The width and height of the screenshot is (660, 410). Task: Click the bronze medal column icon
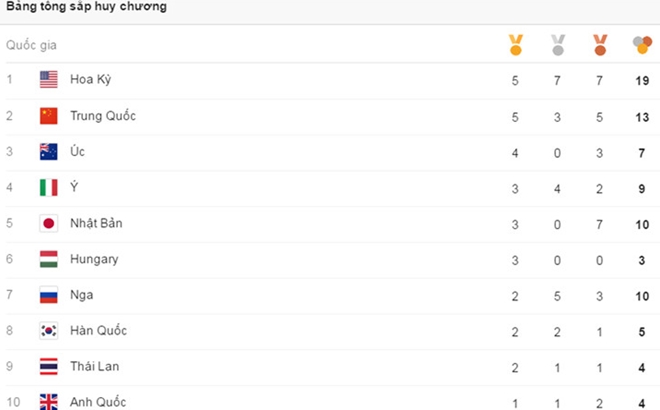click(x=600, y=45)
